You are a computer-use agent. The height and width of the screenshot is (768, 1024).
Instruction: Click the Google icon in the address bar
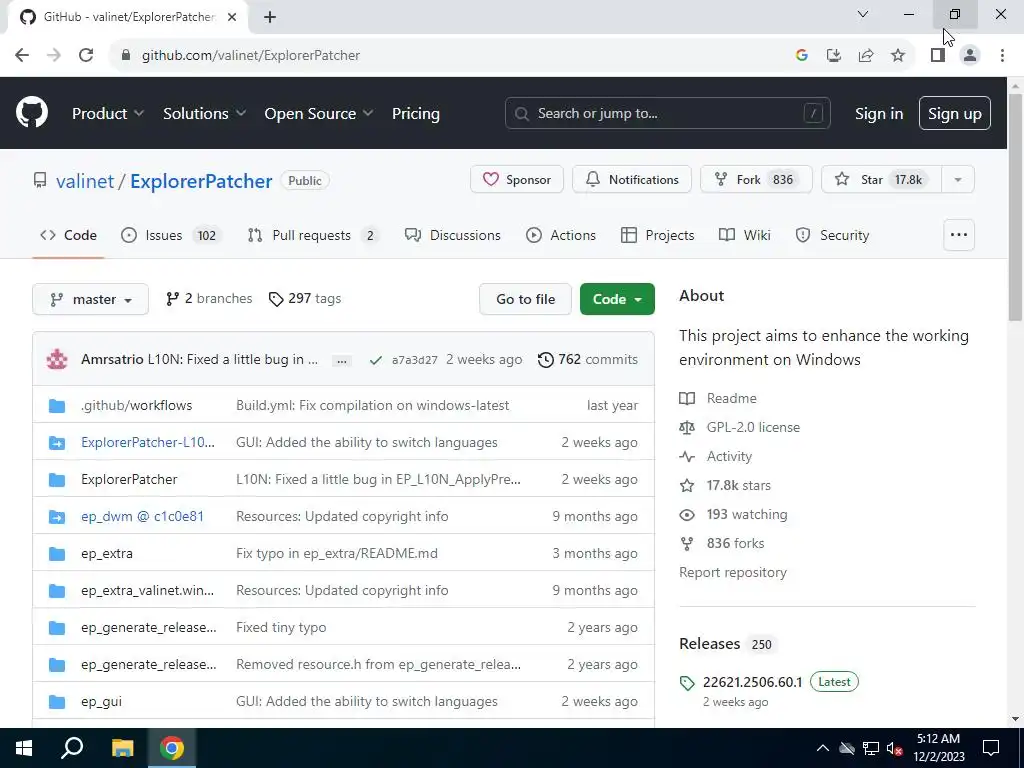(x=802, y=56)
